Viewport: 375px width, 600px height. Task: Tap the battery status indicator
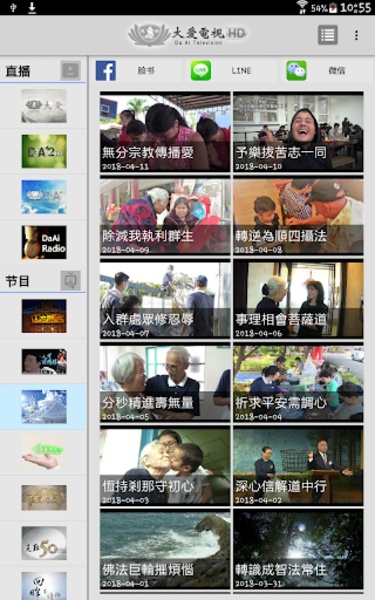click(333, 8)
